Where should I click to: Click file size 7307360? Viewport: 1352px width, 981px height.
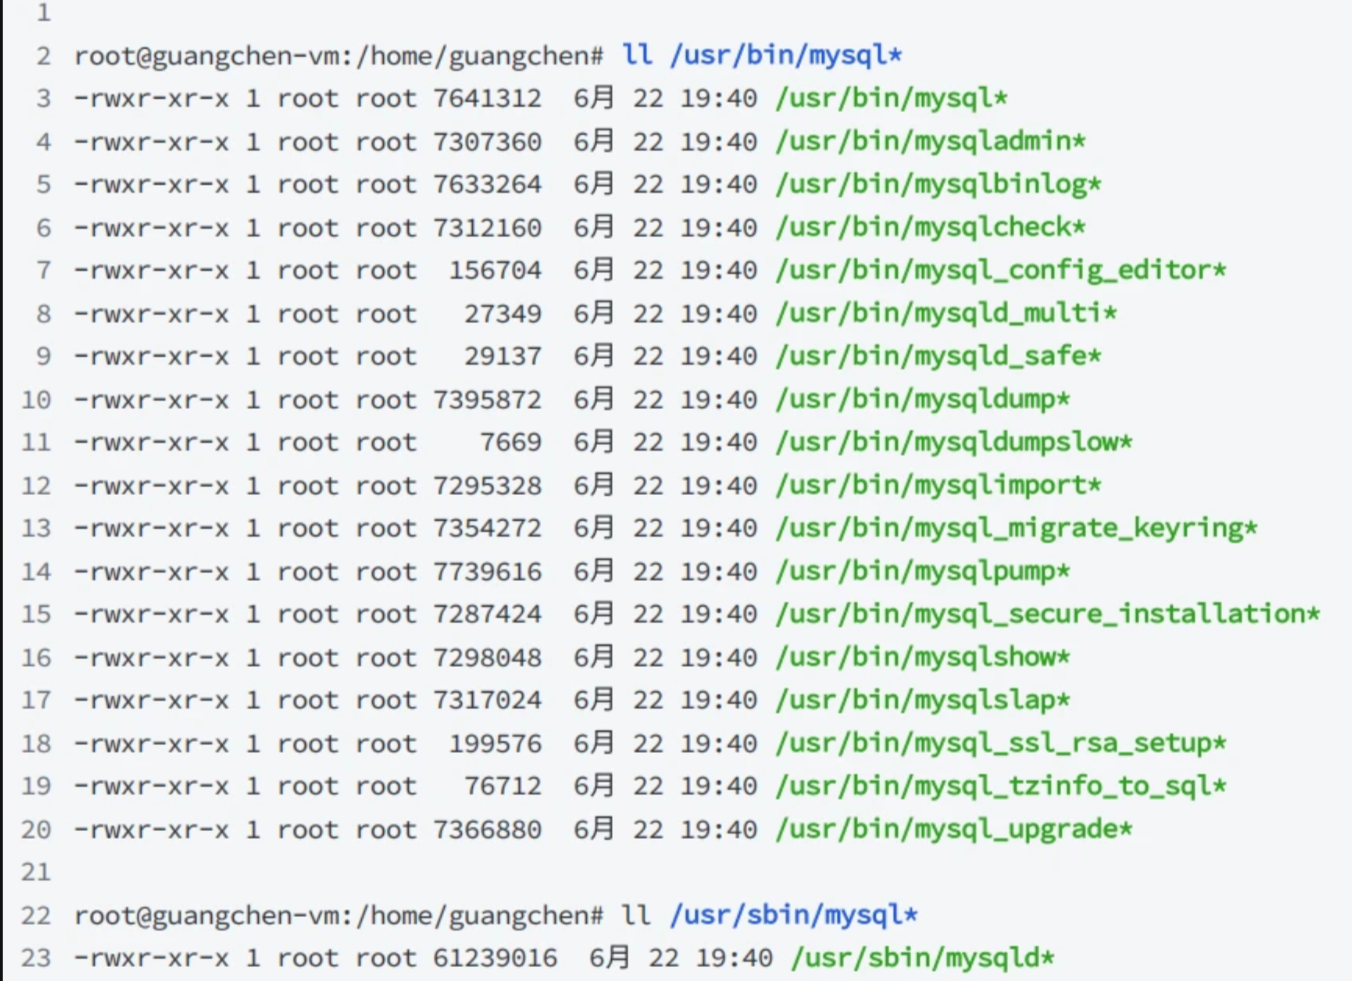pos(487,141)
